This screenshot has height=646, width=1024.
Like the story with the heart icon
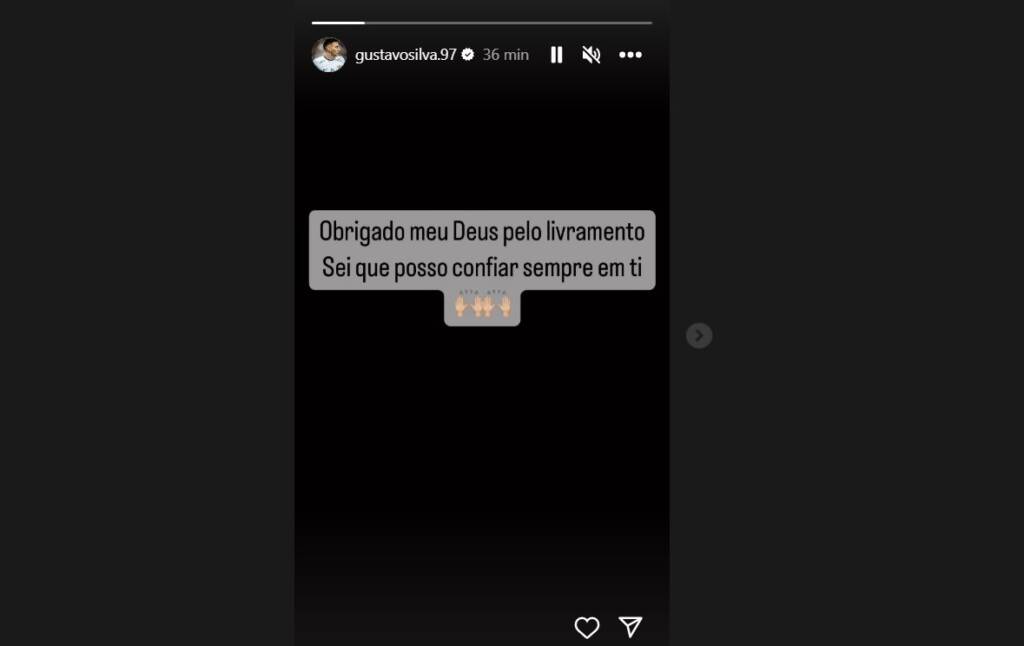586,627
